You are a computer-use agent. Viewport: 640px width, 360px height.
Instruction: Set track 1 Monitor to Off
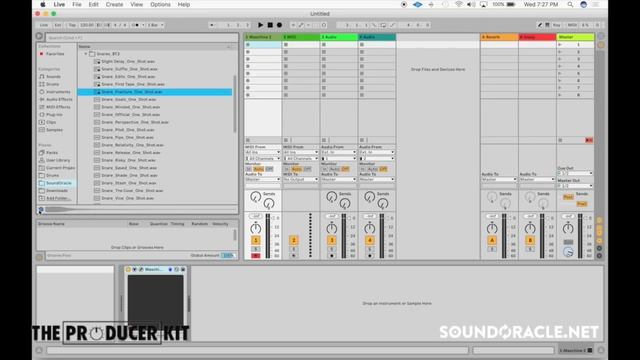tap(269, 169)
